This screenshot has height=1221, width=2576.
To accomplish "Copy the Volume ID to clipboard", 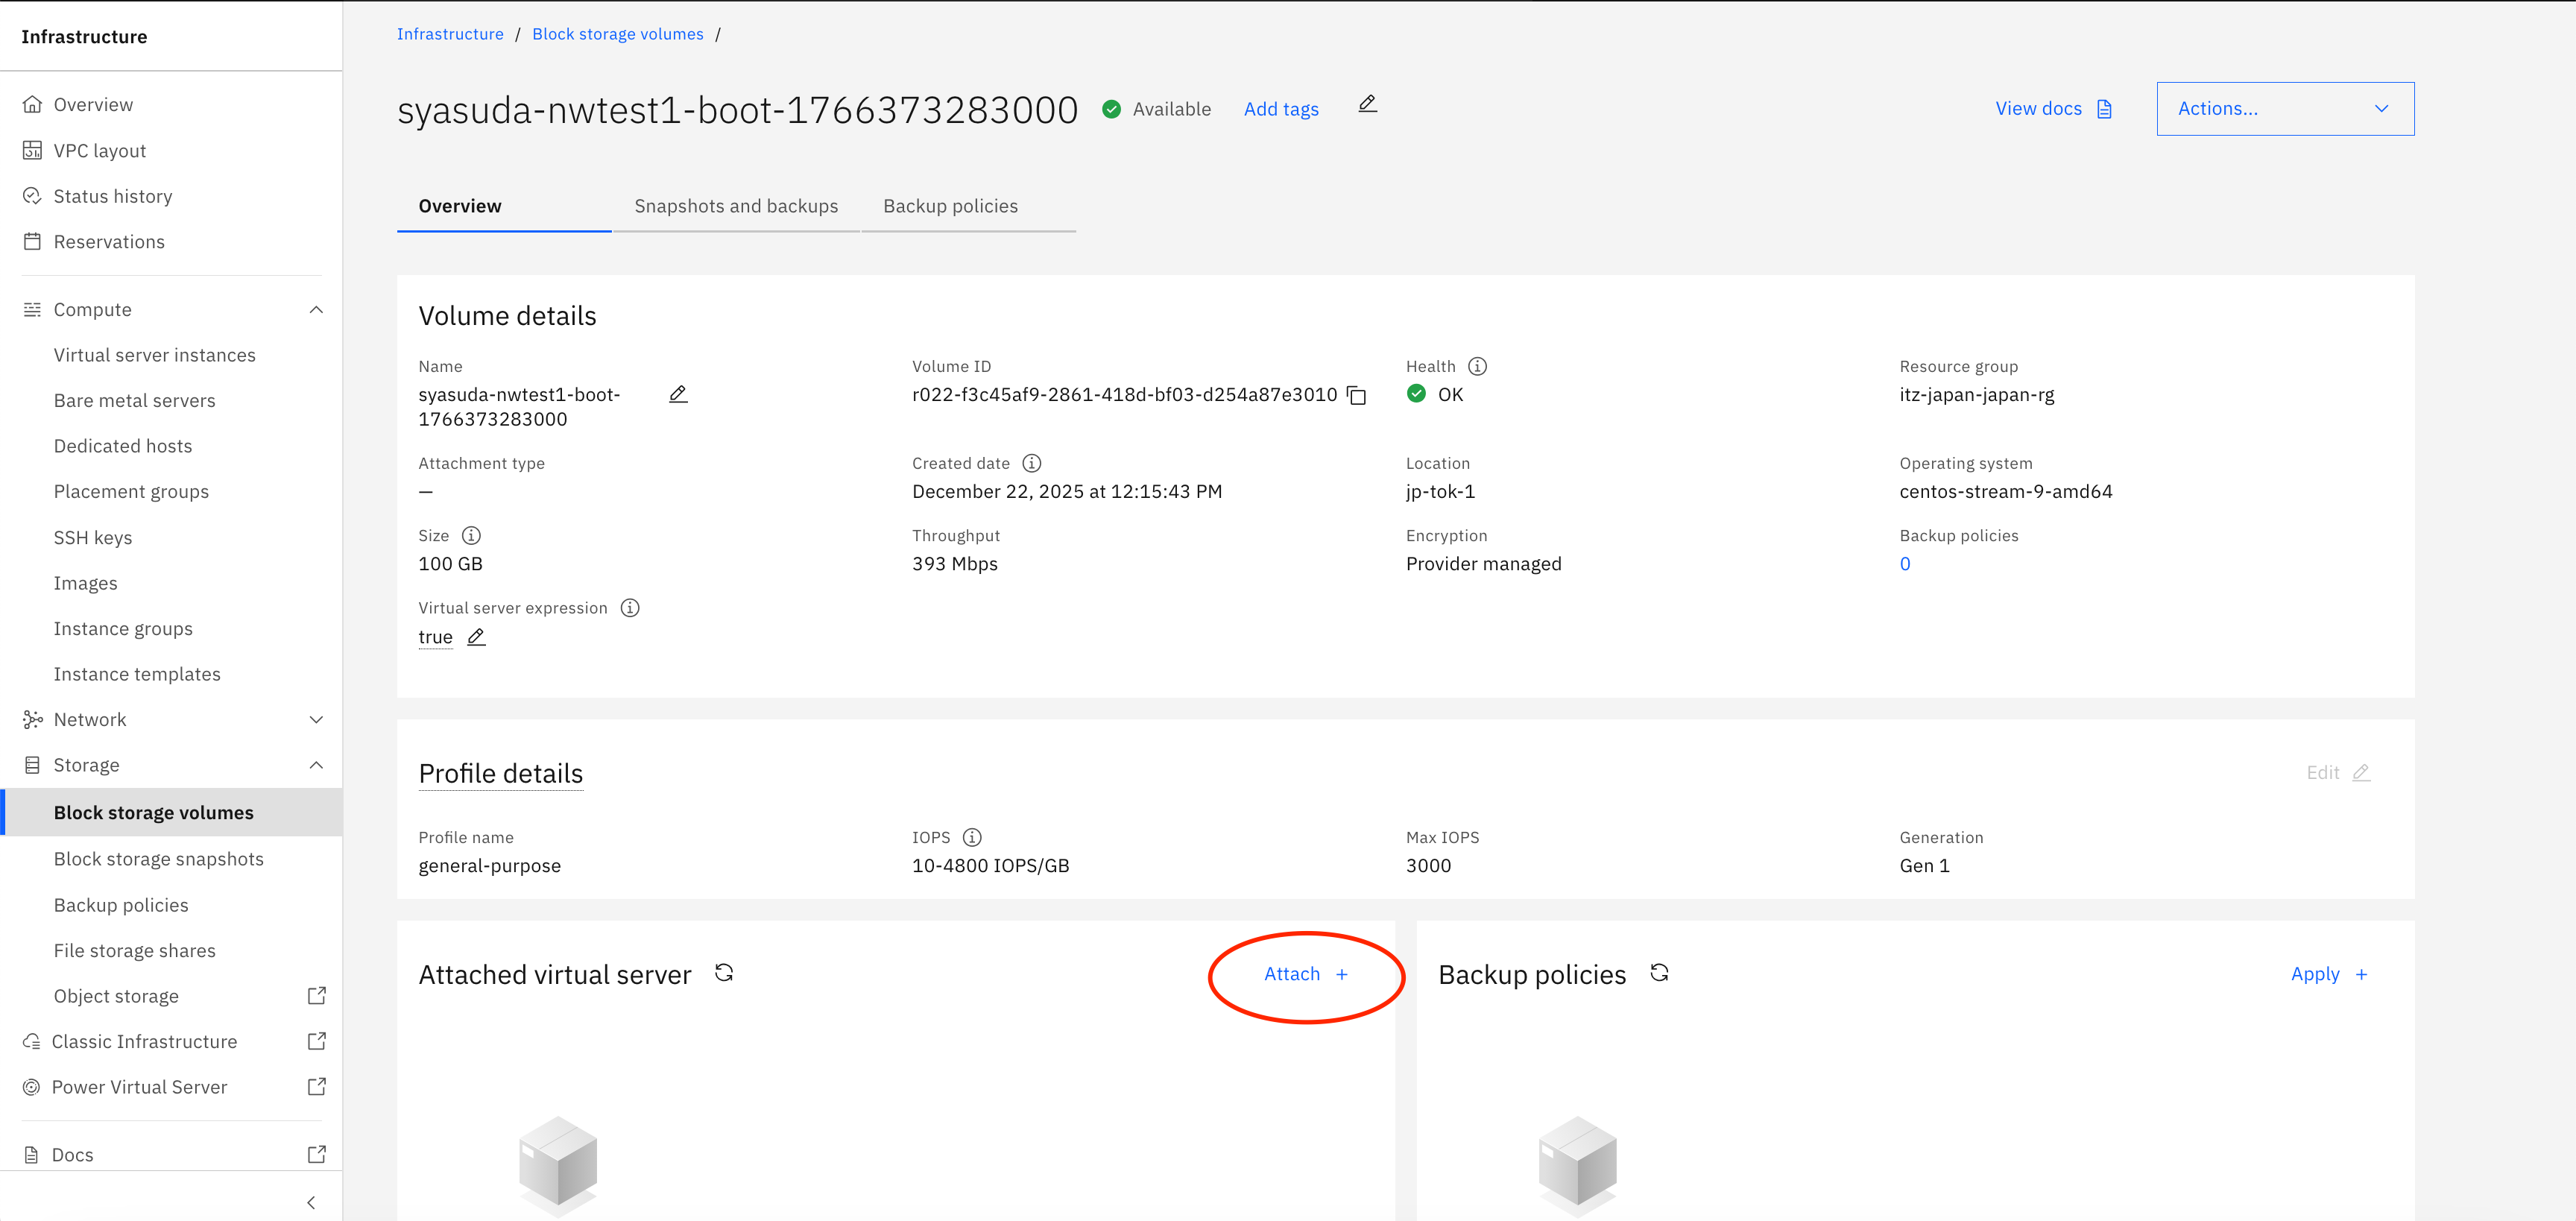I will pos(1357,396).
